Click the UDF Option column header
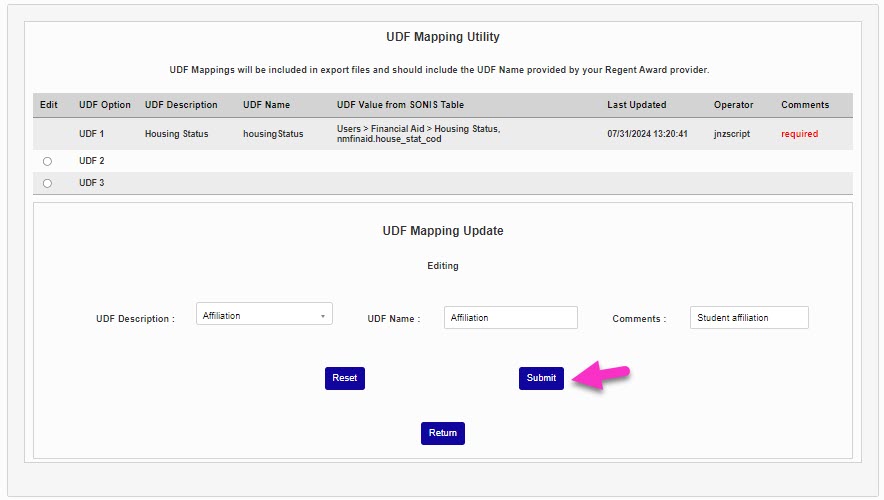The image size is (884, 500). click(105, 105)
